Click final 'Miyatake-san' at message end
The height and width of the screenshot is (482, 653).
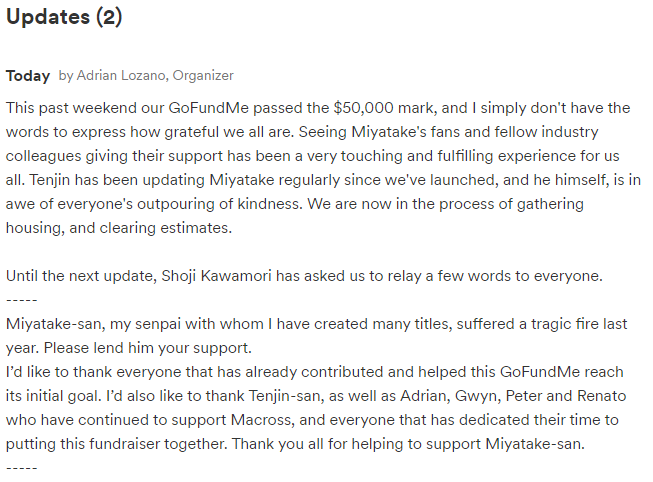coord(534,444)
